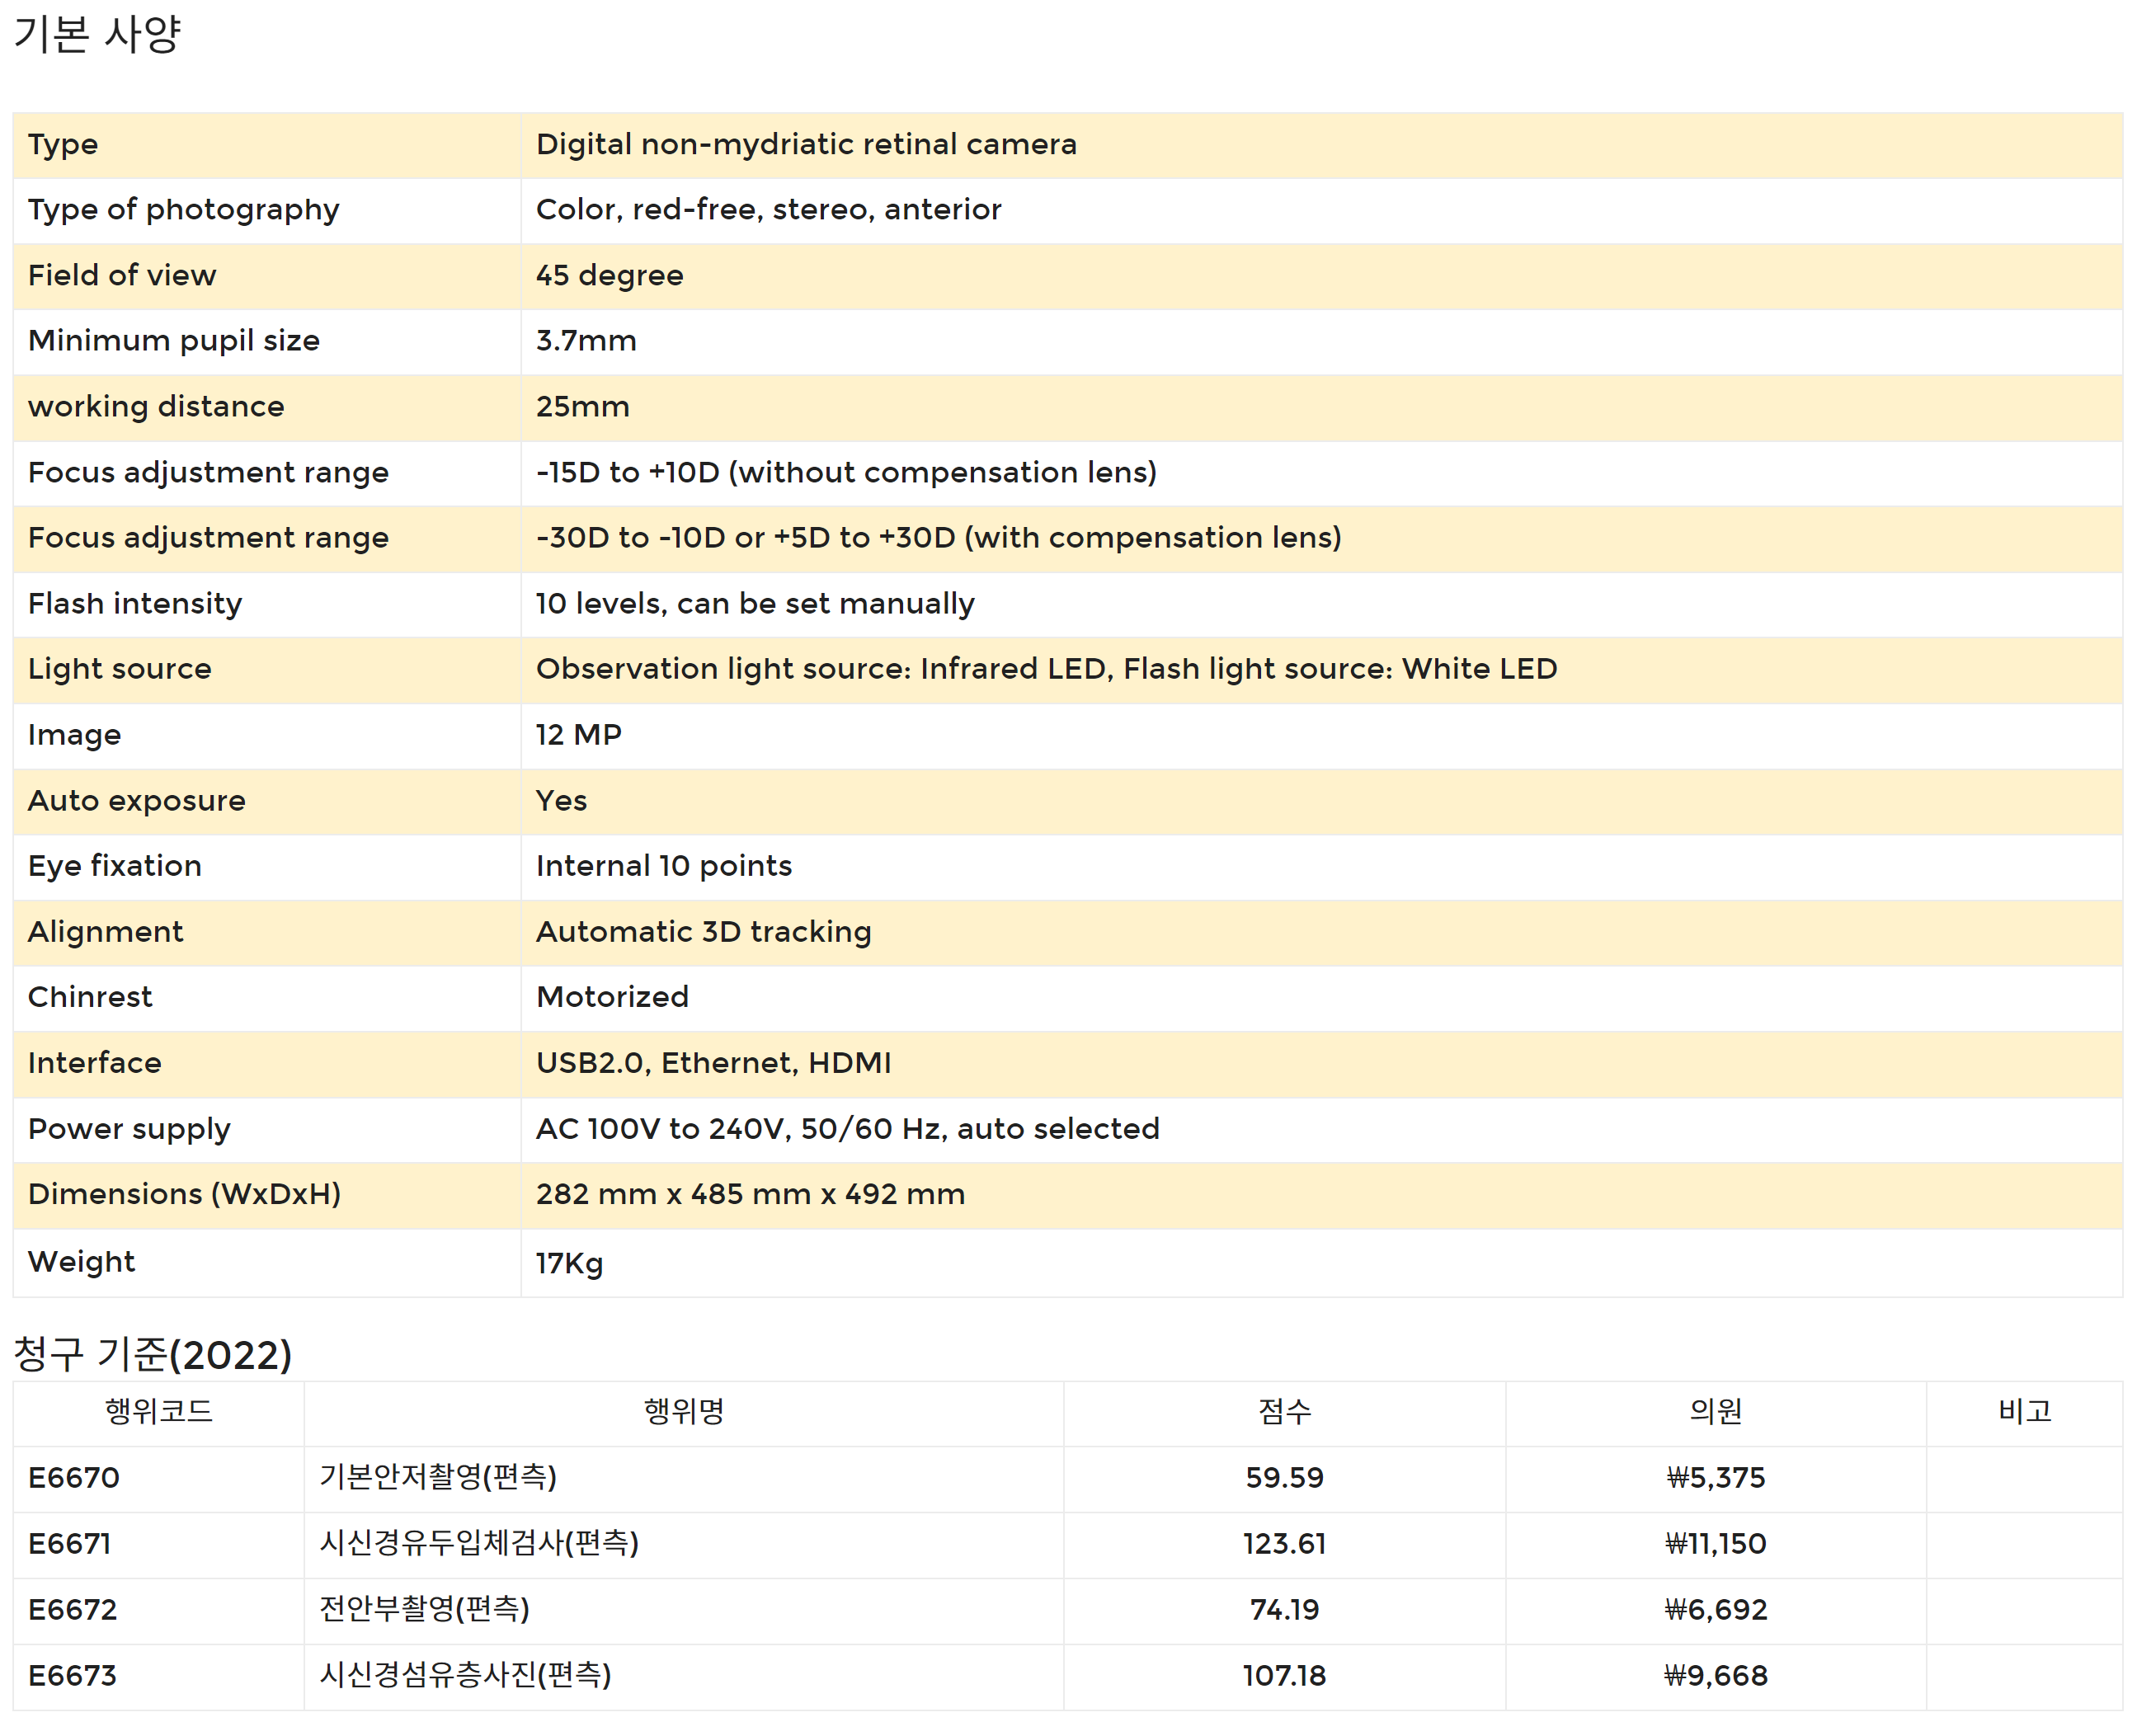The image size is (2137, 1736).
Task: Click the '청구 기준(2022)' heading
Action: tap(153, 1355)
